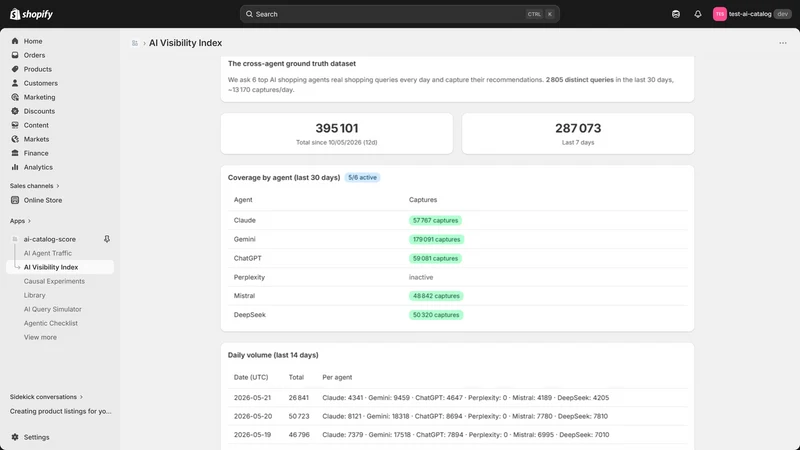
Task: Click the test-ai-catalog store avatar
Action: click(719, 14)
